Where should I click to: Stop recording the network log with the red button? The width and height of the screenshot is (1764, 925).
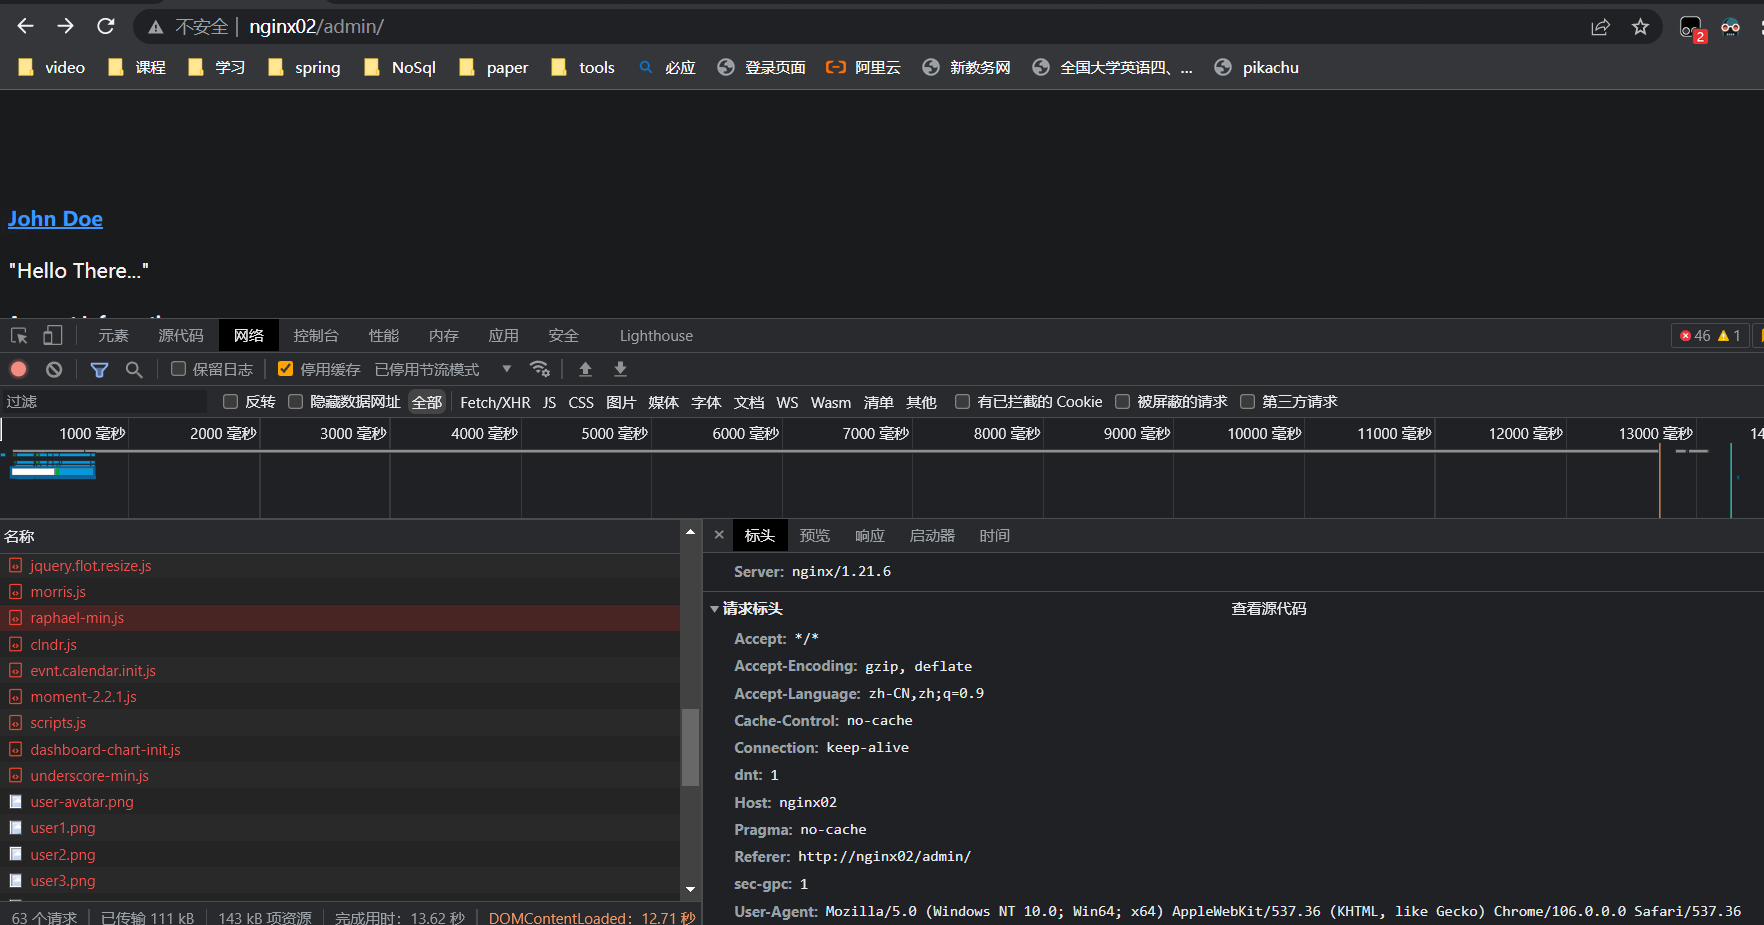[18, 369]
